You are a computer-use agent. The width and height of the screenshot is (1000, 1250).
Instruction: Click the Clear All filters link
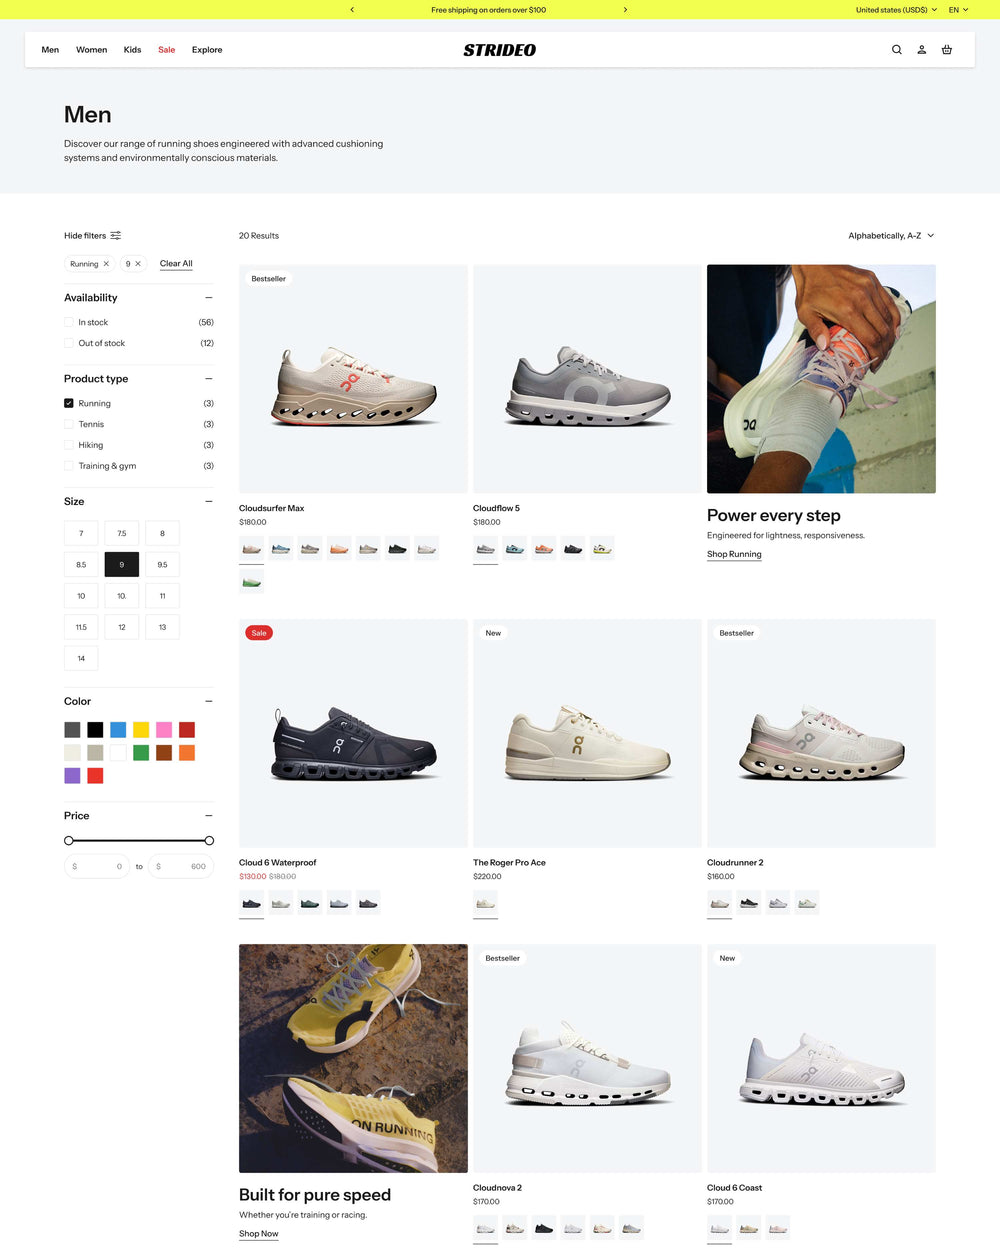point(176,263)
